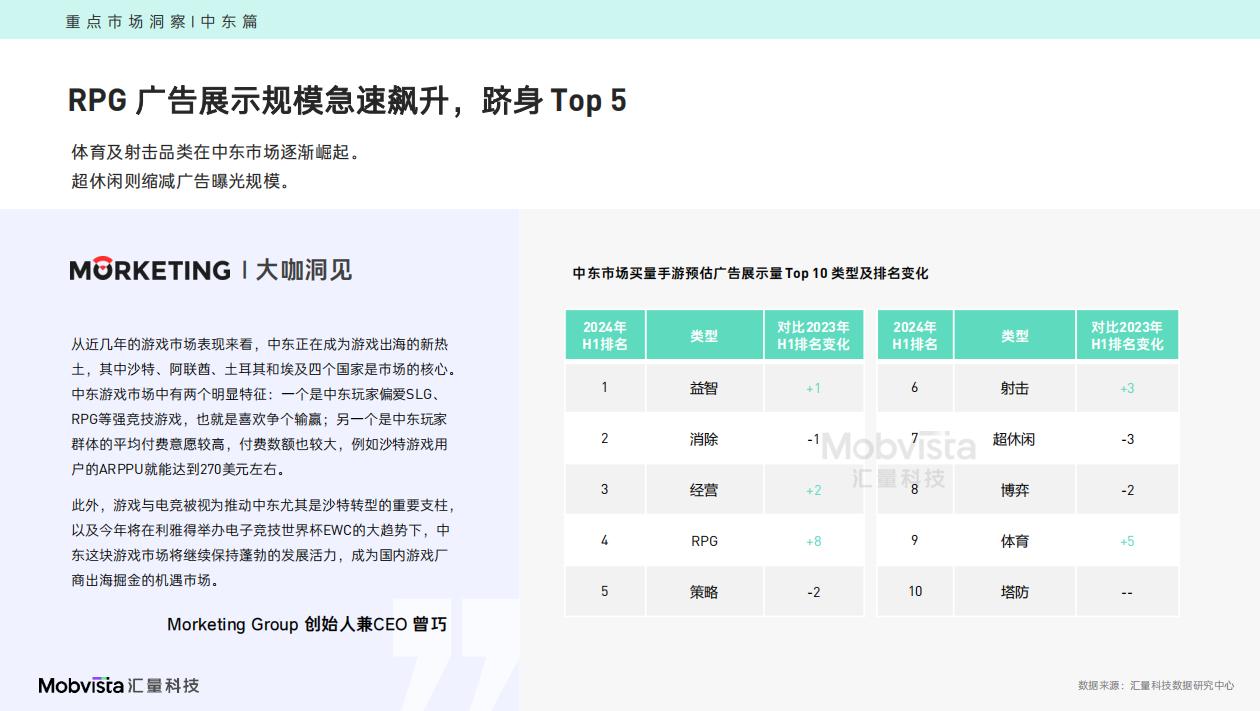Viewport: 1260px width, 711px height.
Task: Select the 策略 type cell
Action: point(704,592)
